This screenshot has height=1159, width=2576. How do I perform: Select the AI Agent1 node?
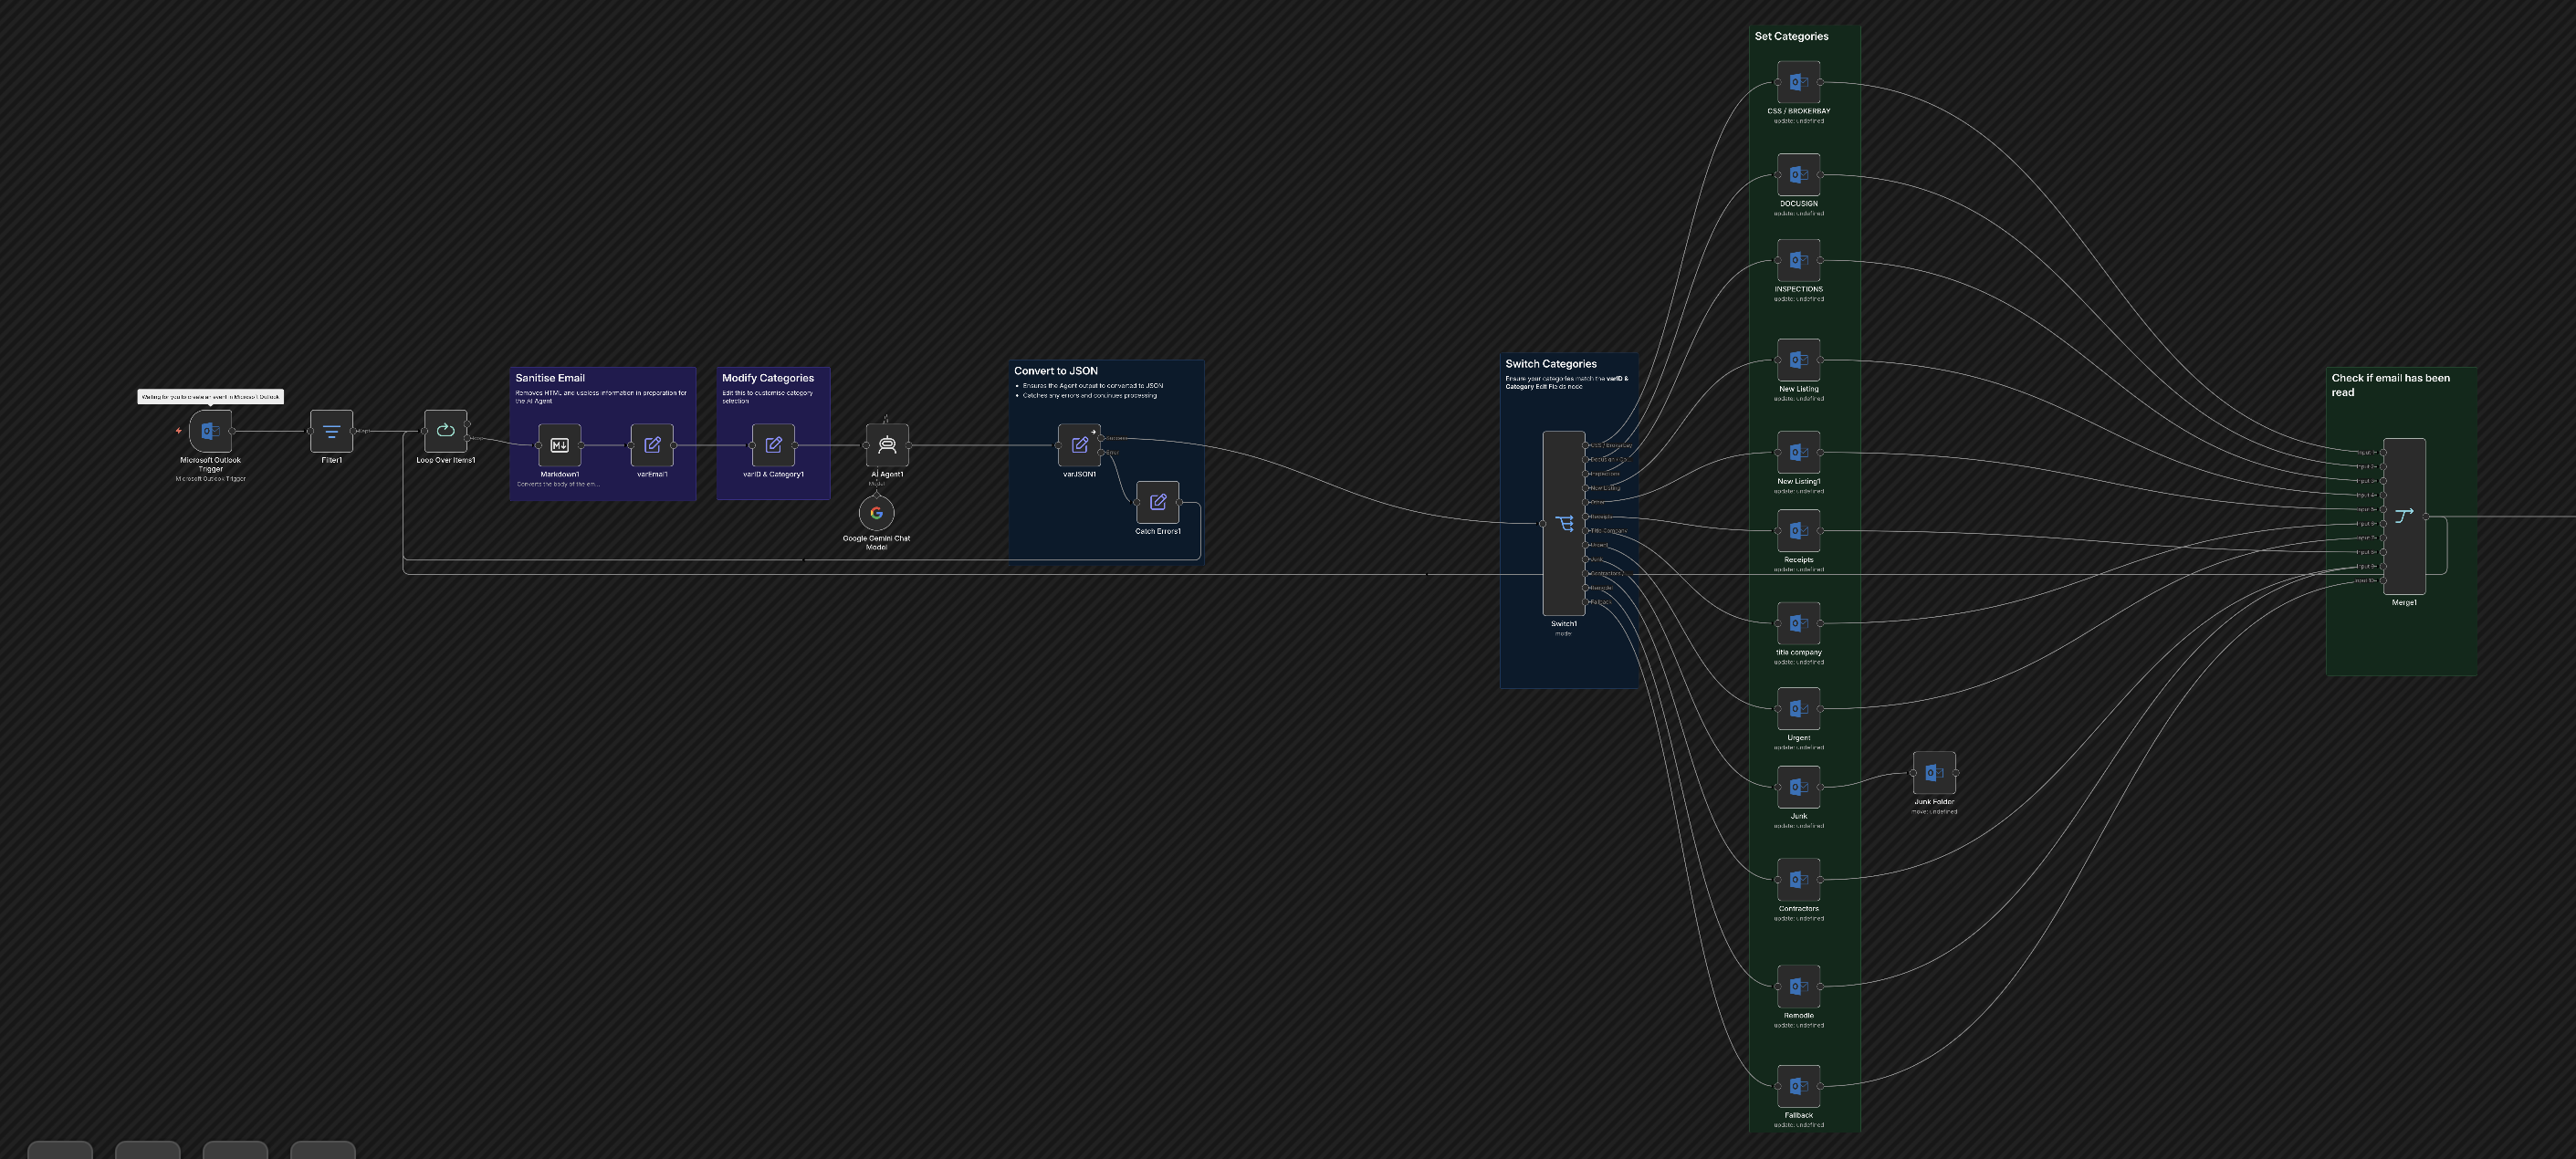[887, 445]
